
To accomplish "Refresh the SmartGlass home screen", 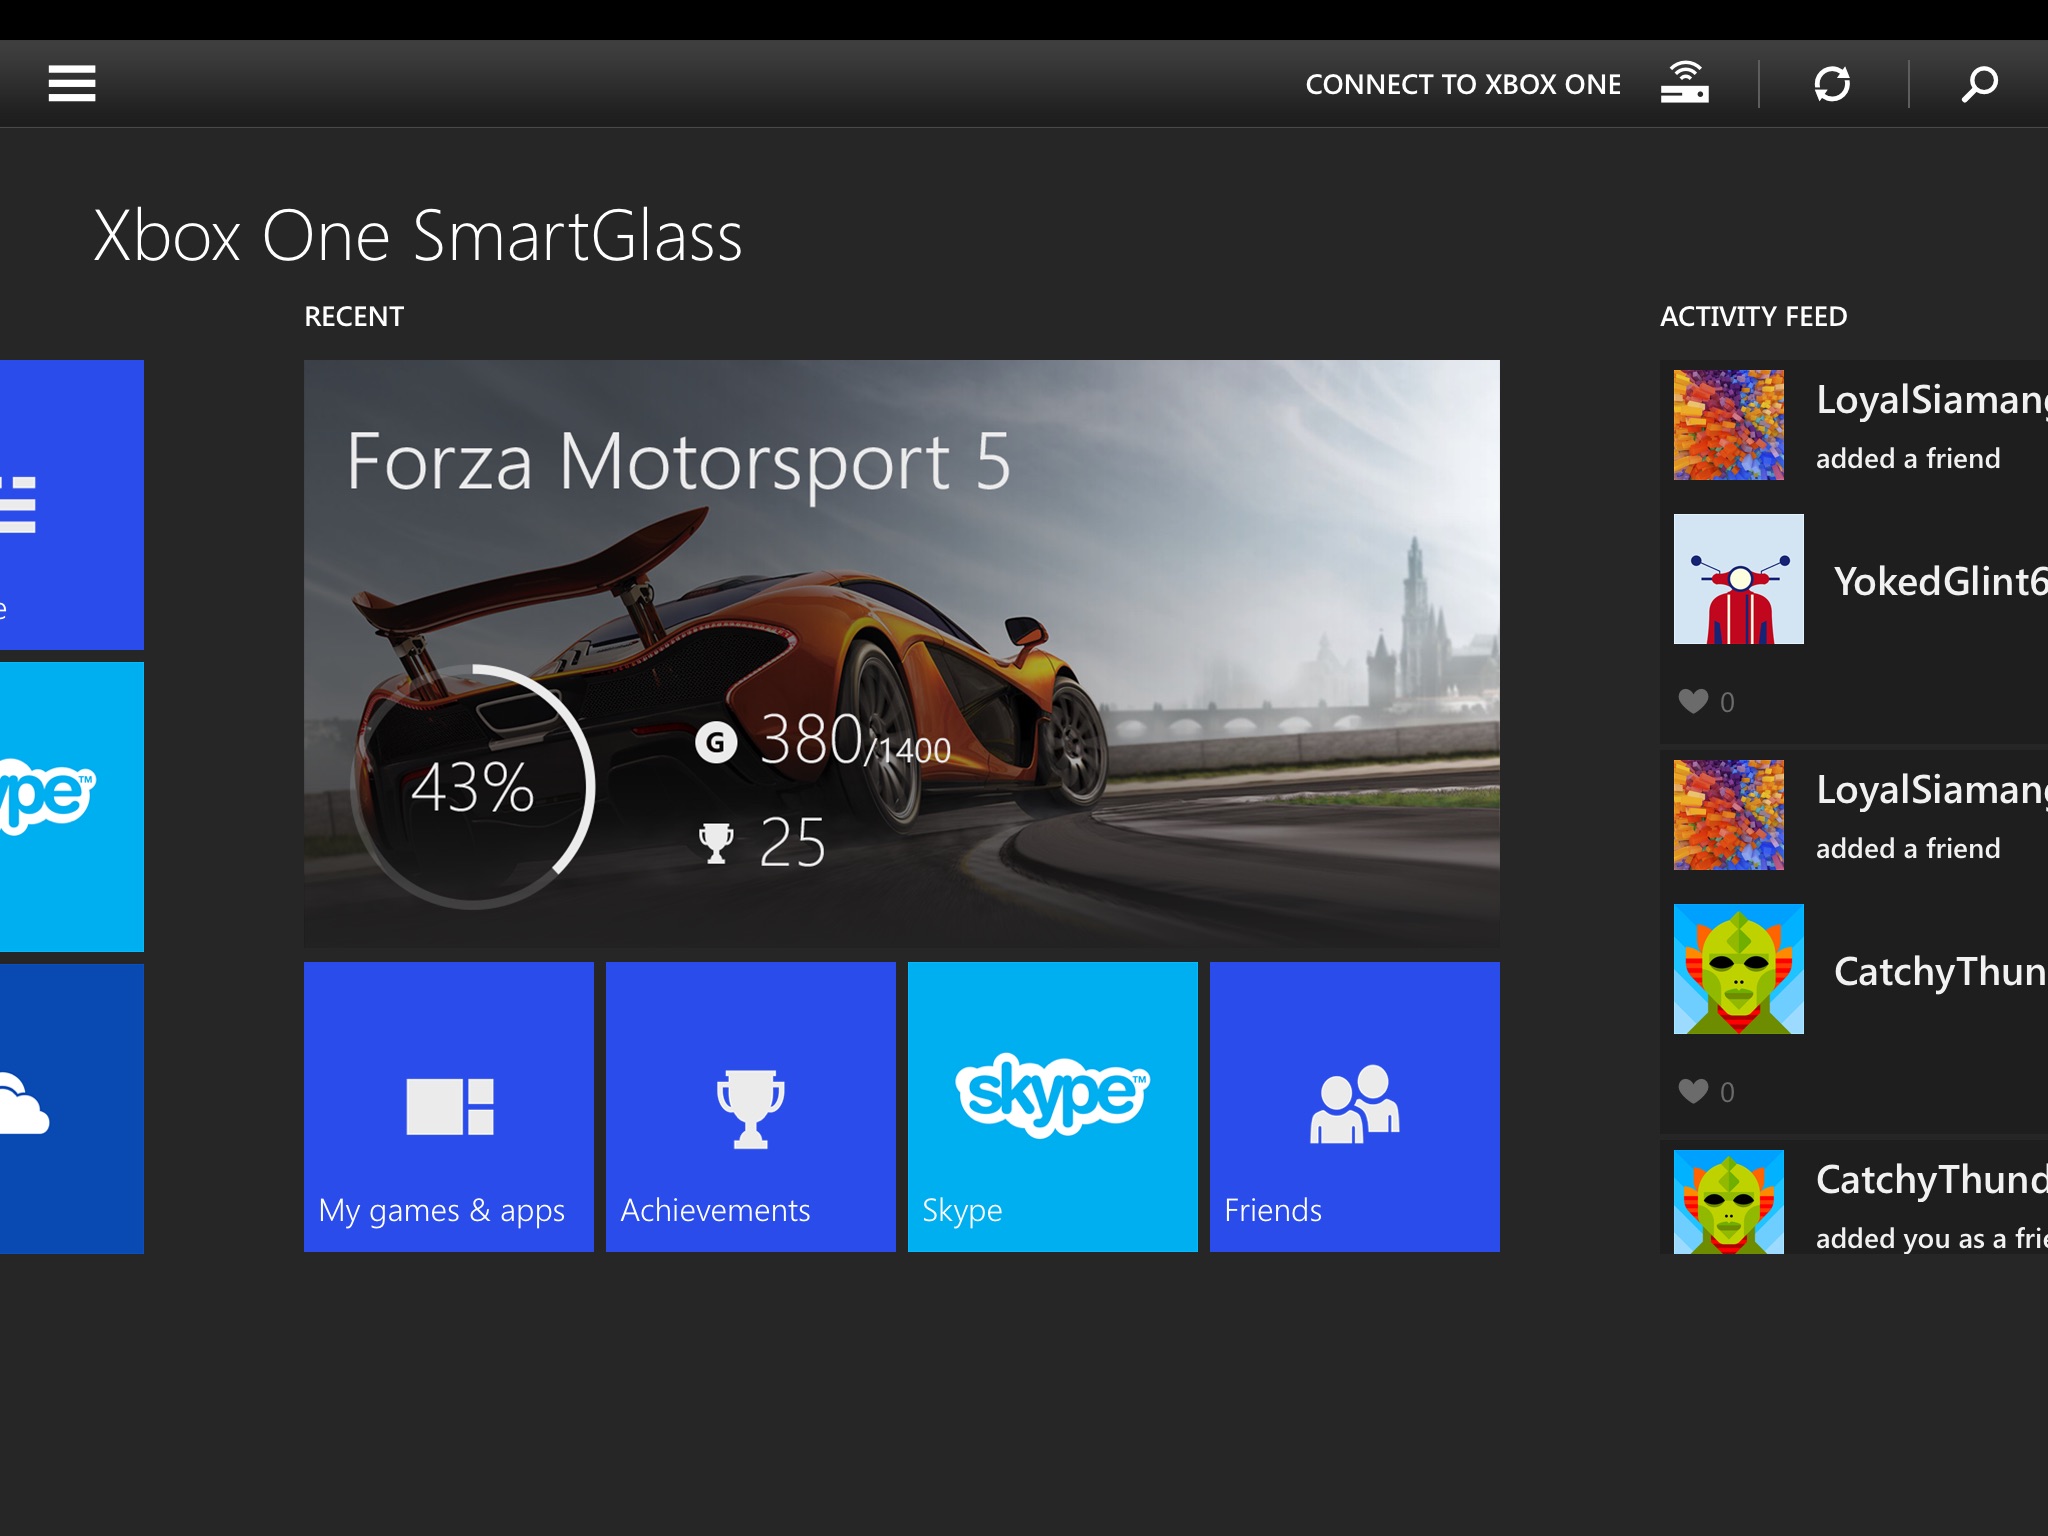I will point(1832,83).
